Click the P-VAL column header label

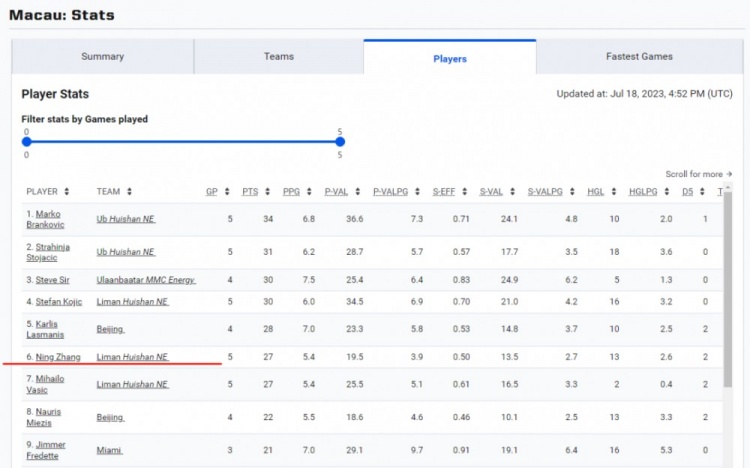(x=336, y=191)
